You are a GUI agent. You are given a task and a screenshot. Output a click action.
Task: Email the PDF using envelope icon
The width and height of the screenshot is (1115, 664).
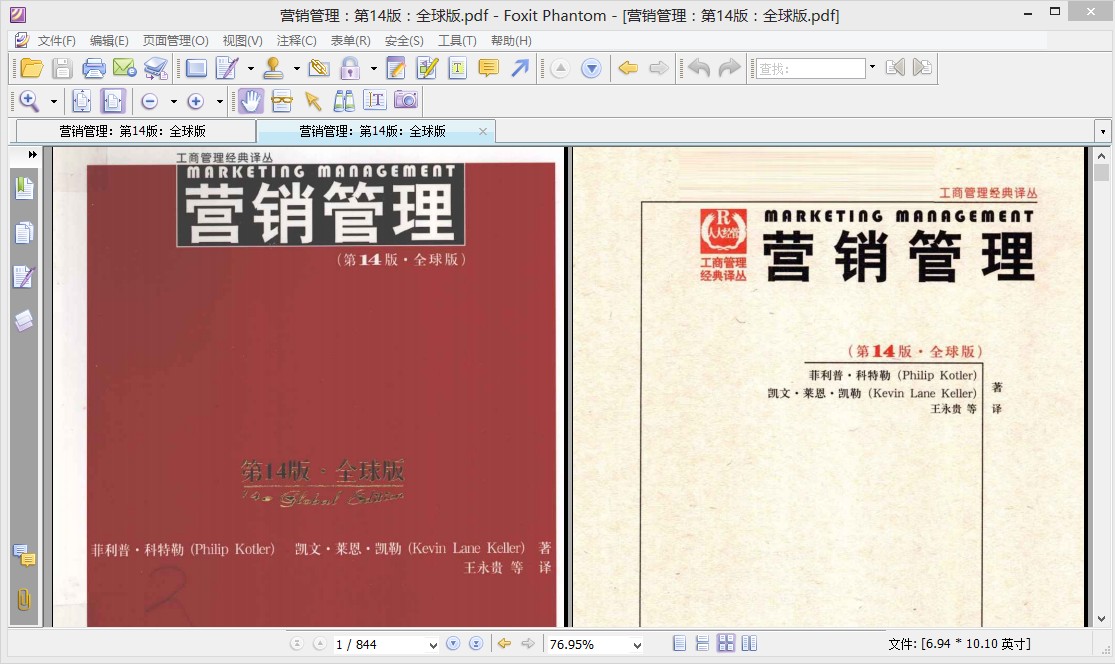coord(124,68)
